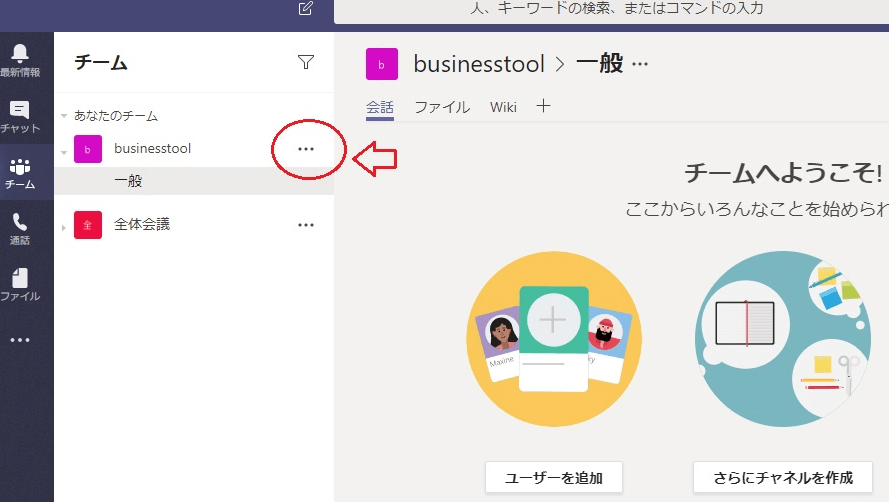The width and height of the screenshot is (889, 502).
Task: Select the Teams (チーム) sidebar icon
Action: pyautogui.click(x=20, y=172)
